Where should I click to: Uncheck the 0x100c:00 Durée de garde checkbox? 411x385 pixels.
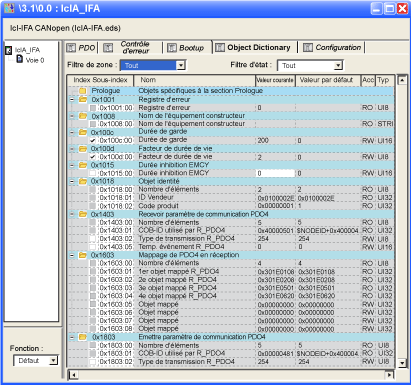[93, 141]
